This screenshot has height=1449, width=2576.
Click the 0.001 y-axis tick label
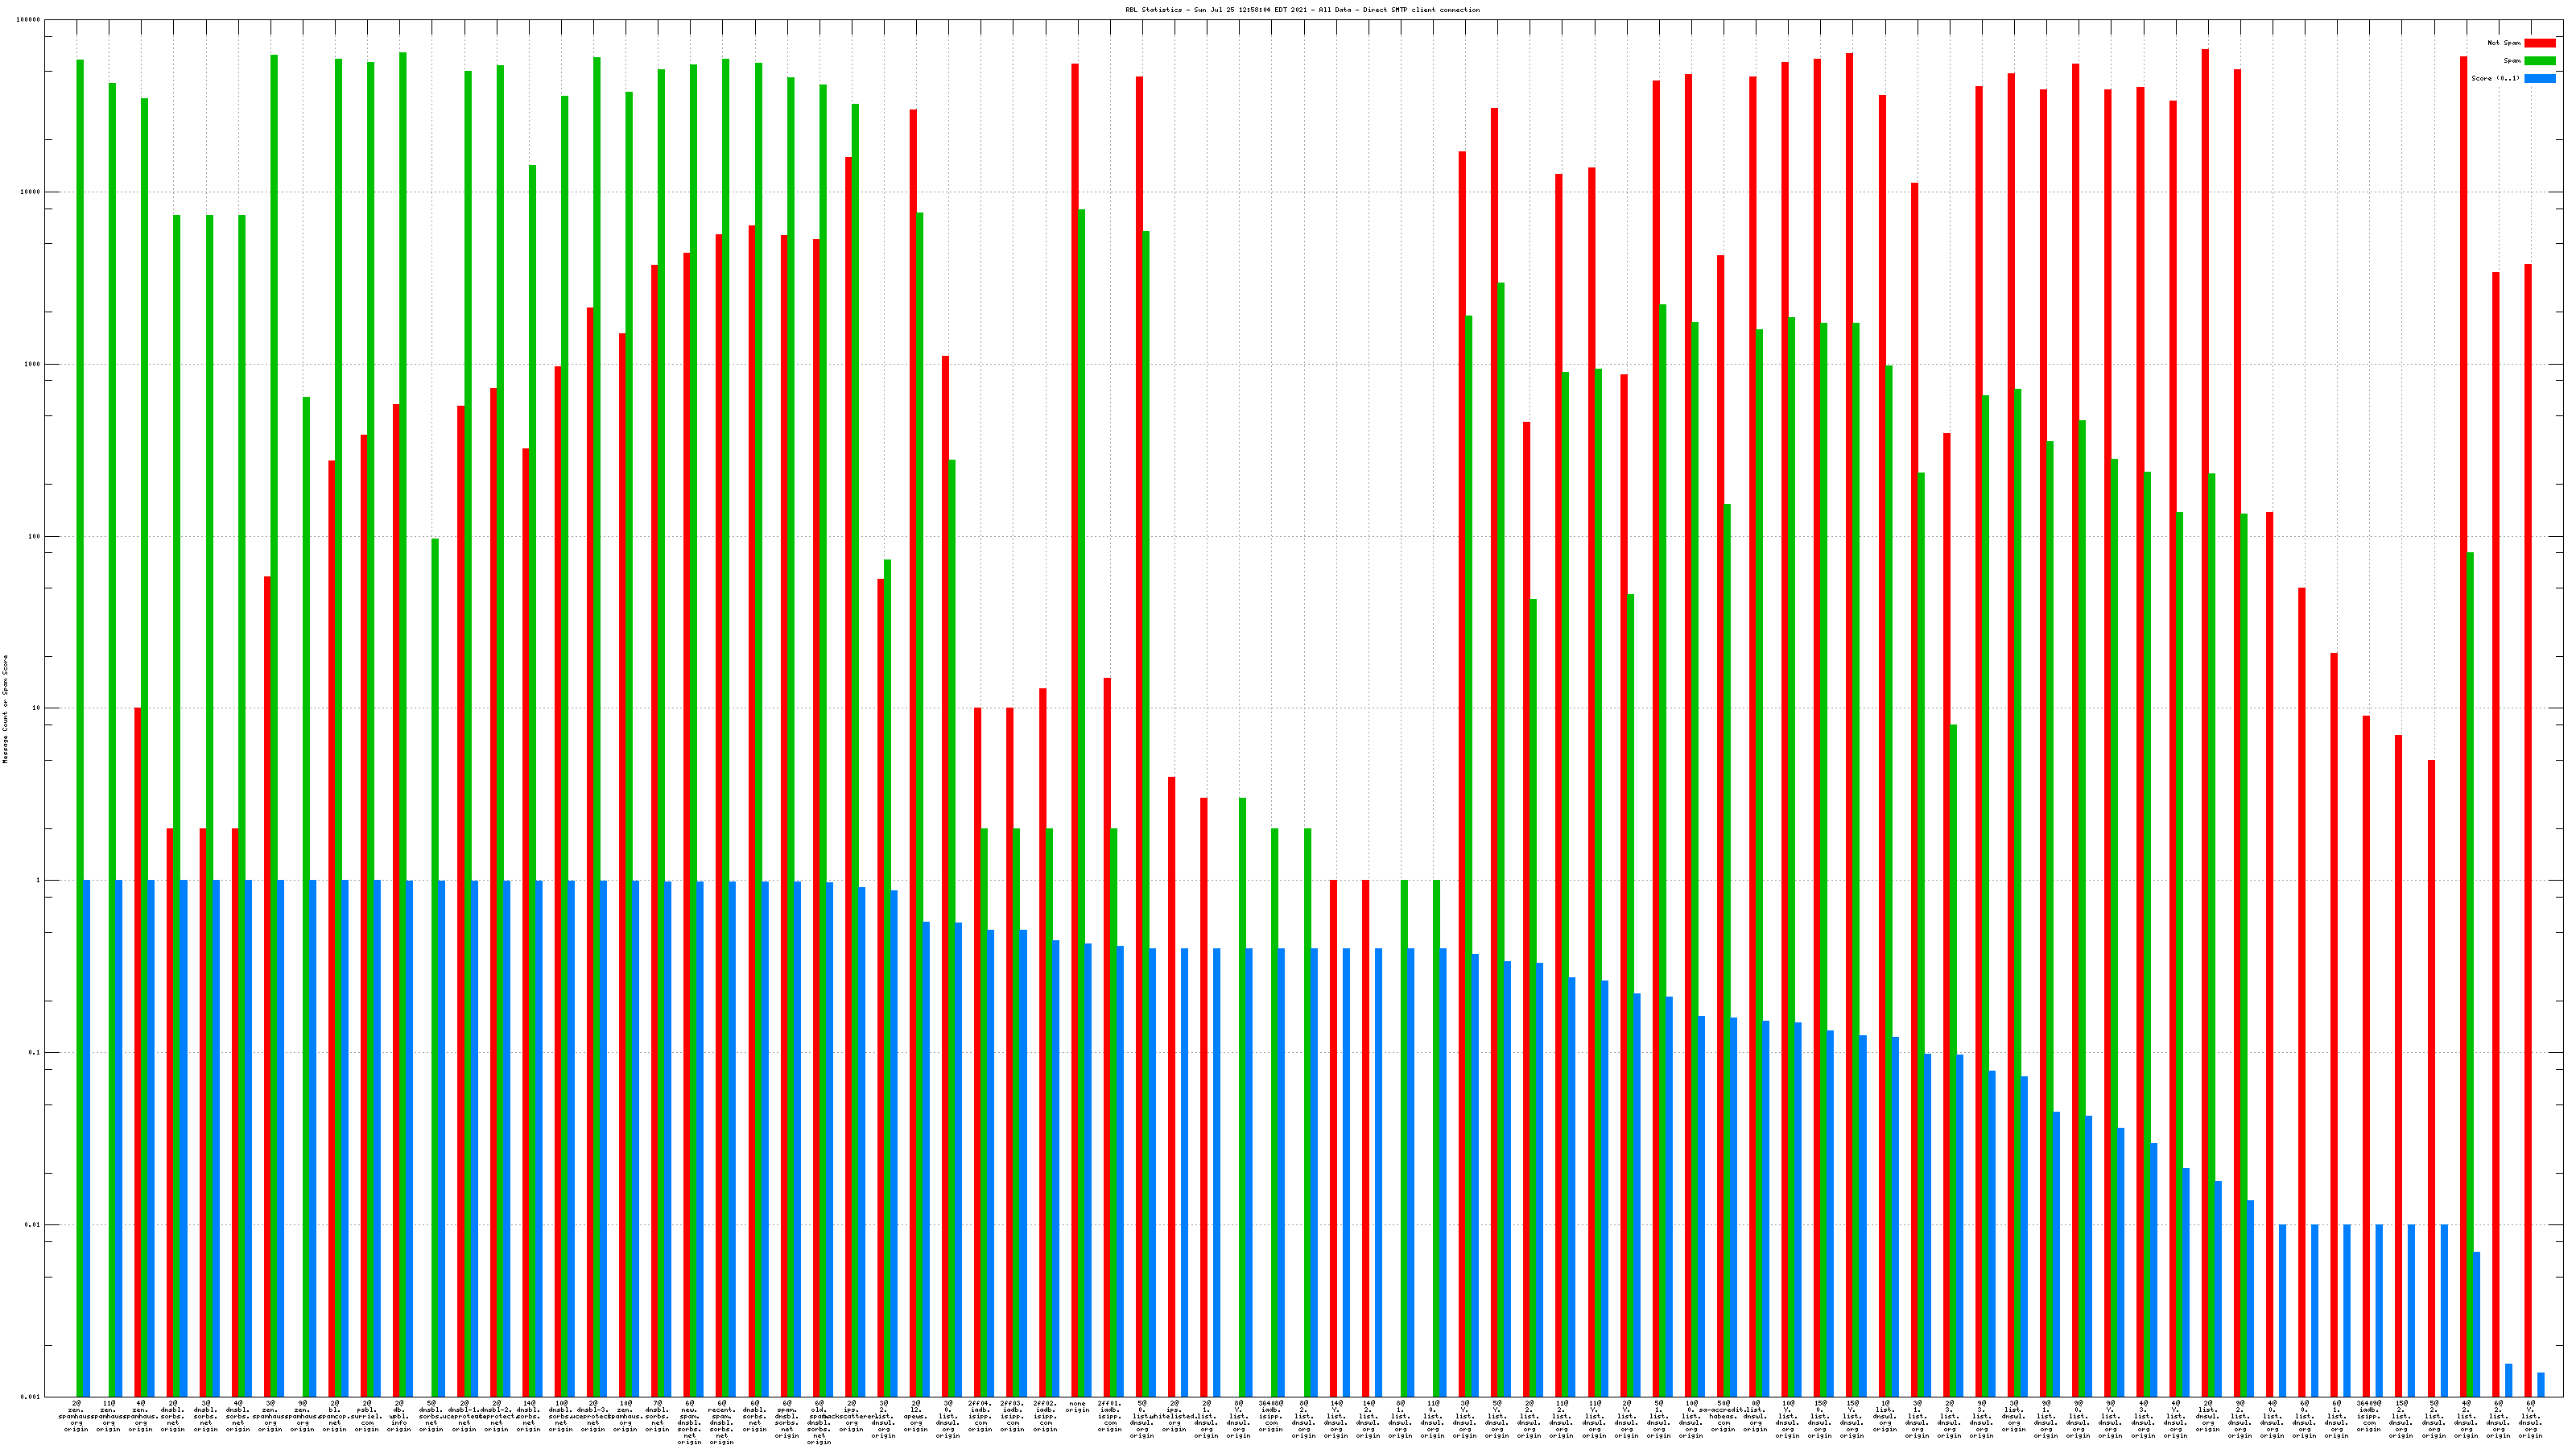tap(31, 1397)
